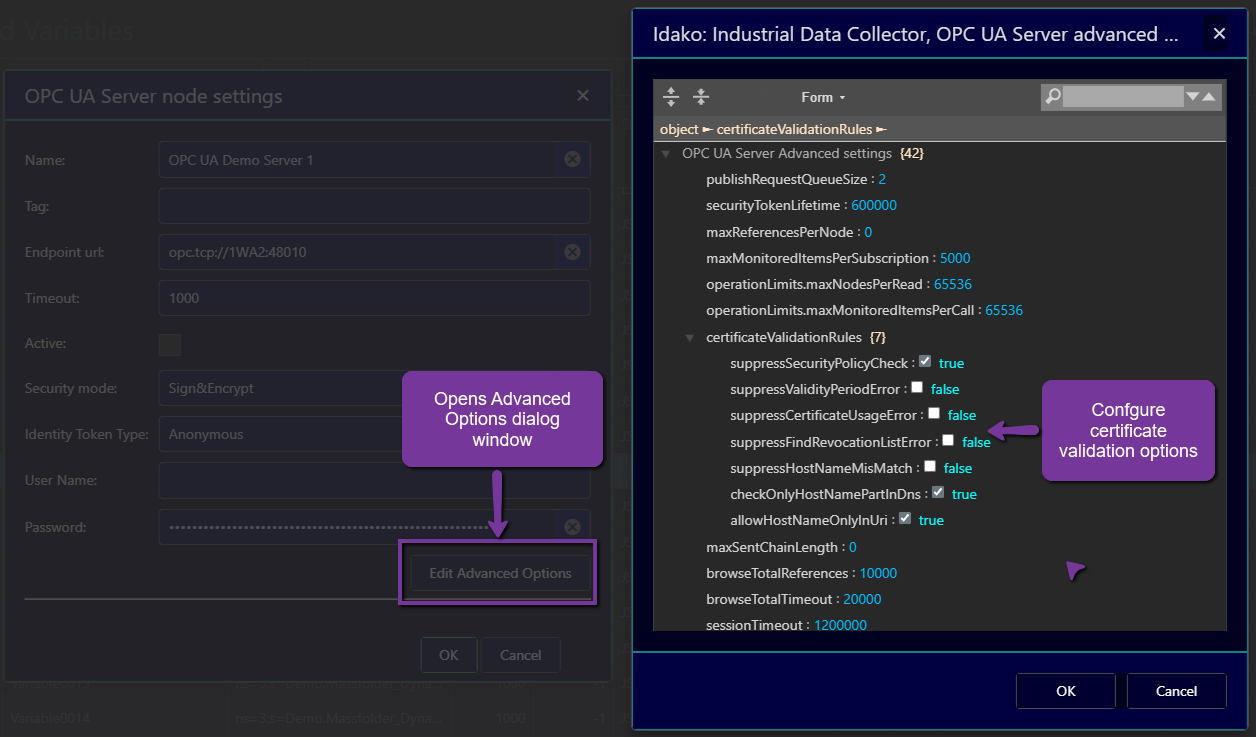Click the expand all fields icon

coord(671,97)
